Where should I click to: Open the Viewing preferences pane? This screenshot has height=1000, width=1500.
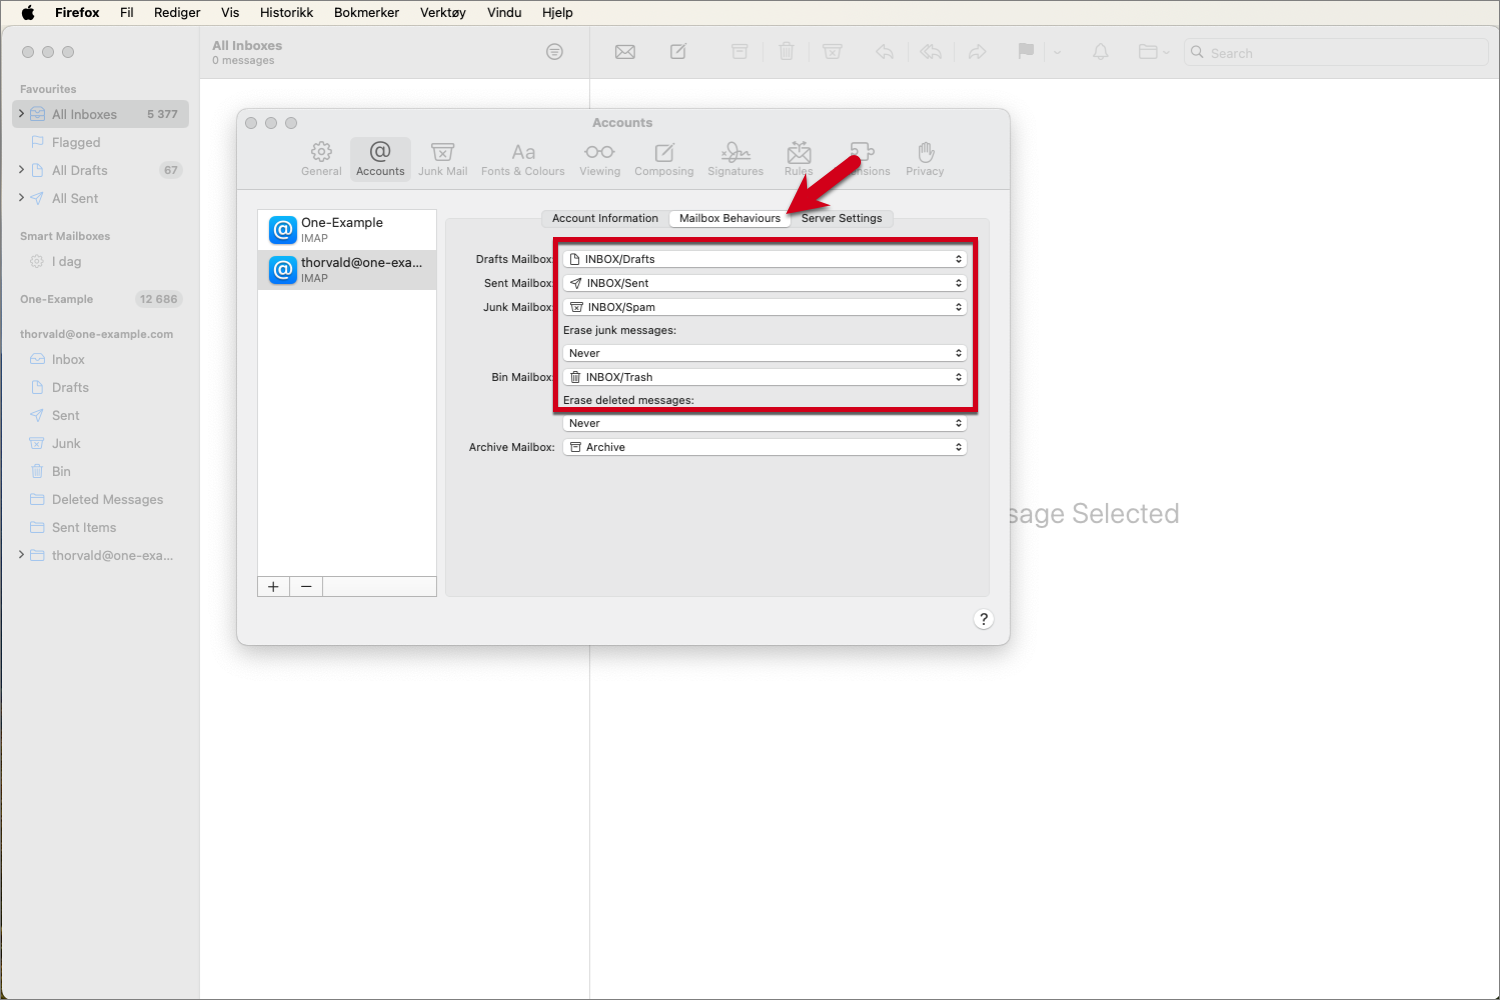click(x=599, y=158)
